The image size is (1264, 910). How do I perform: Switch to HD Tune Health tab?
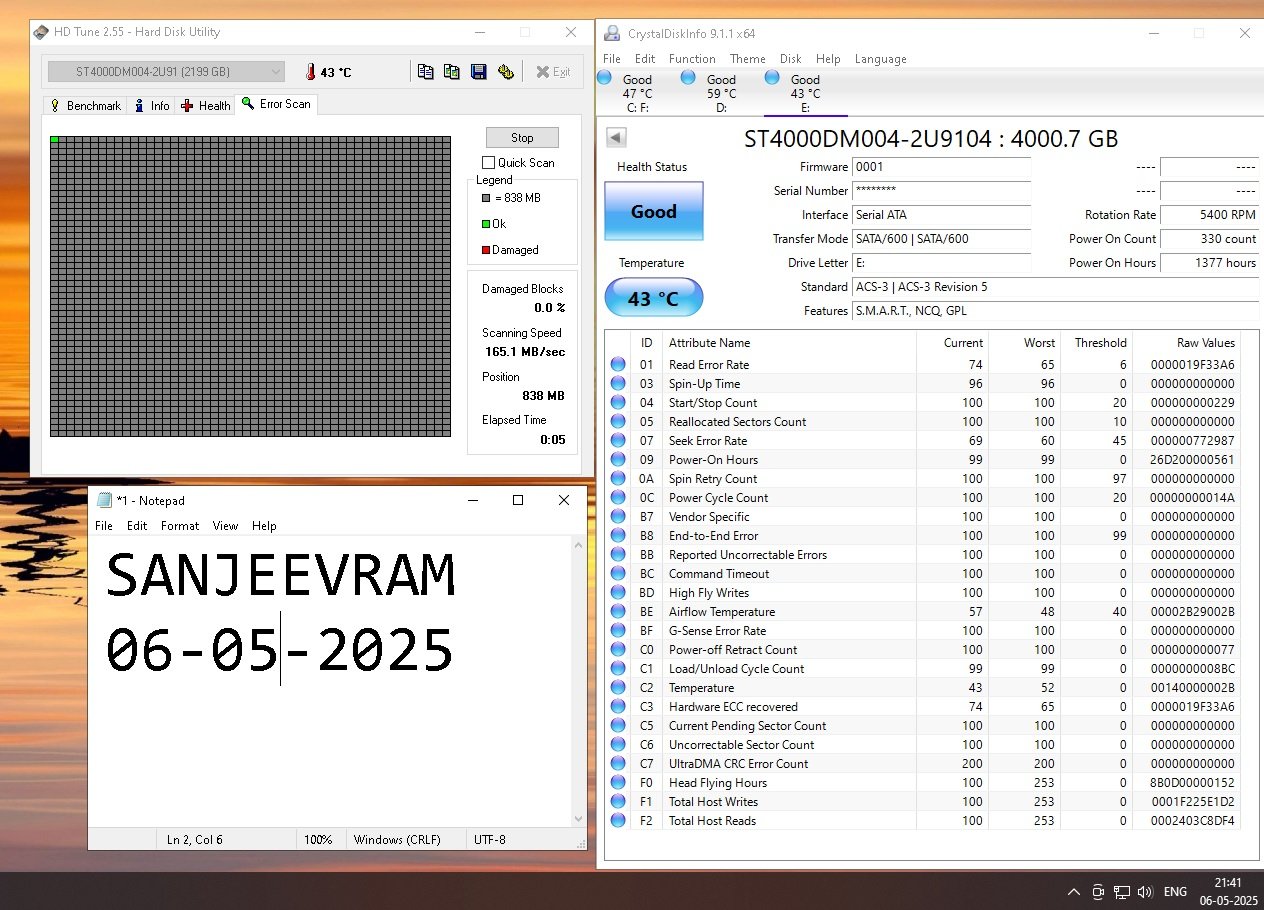click(x=205, y=106)
